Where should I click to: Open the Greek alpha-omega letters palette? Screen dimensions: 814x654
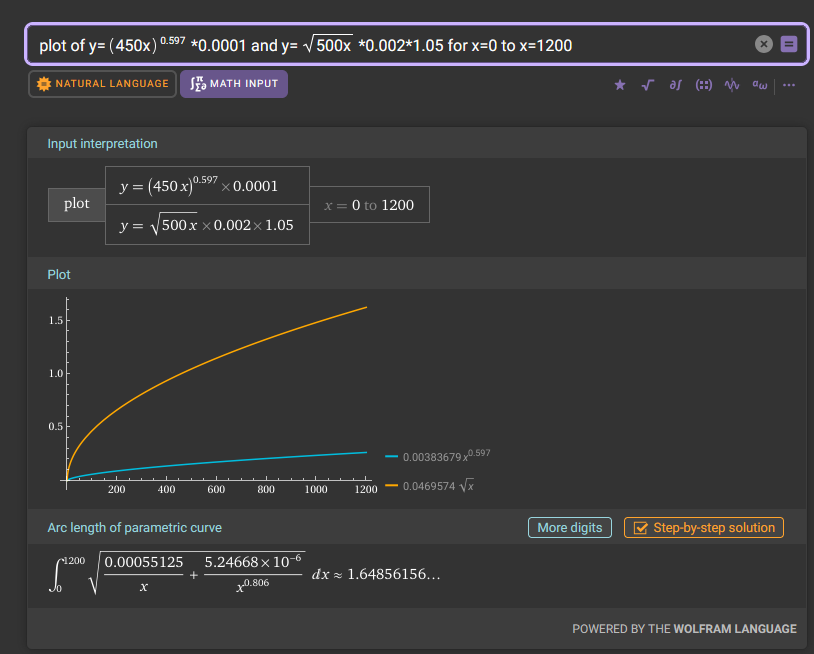(760, 85)
